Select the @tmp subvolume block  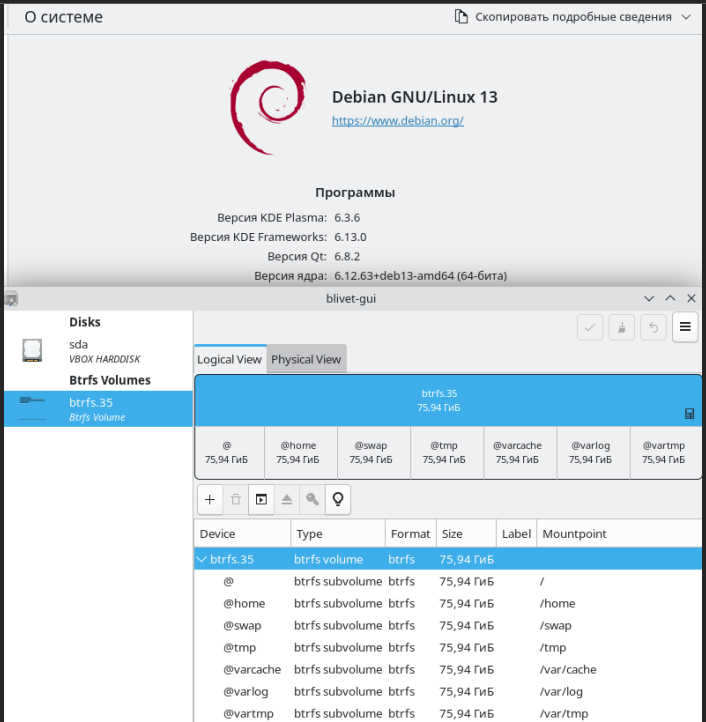coord(447,453)
